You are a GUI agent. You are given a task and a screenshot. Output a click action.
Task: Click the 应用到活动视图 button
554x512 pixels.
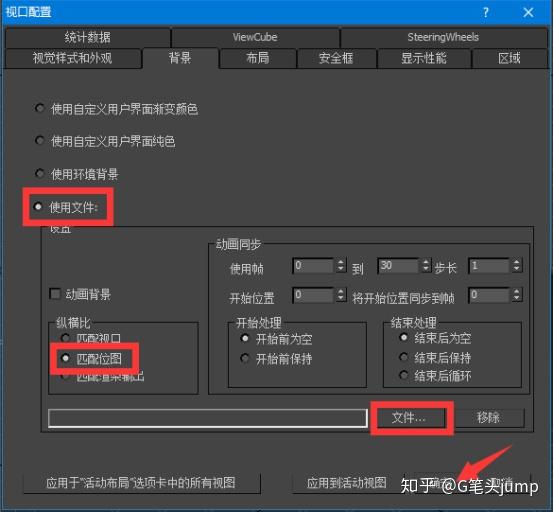tap(347, 483)
